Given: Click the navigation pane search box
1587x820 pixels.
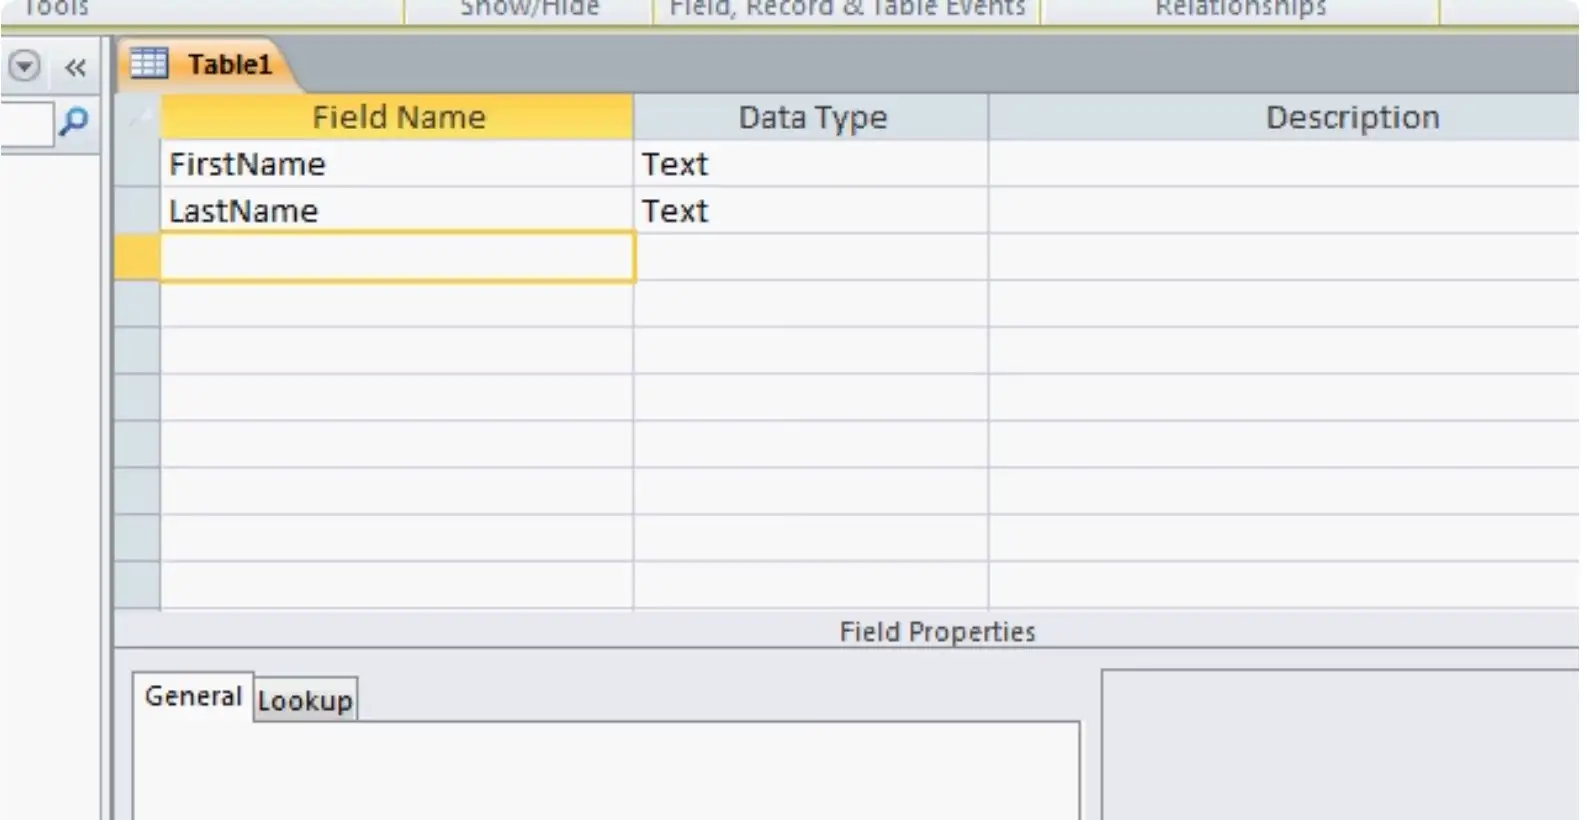Looking at the screenshot, I should click(x=26, y=123).
